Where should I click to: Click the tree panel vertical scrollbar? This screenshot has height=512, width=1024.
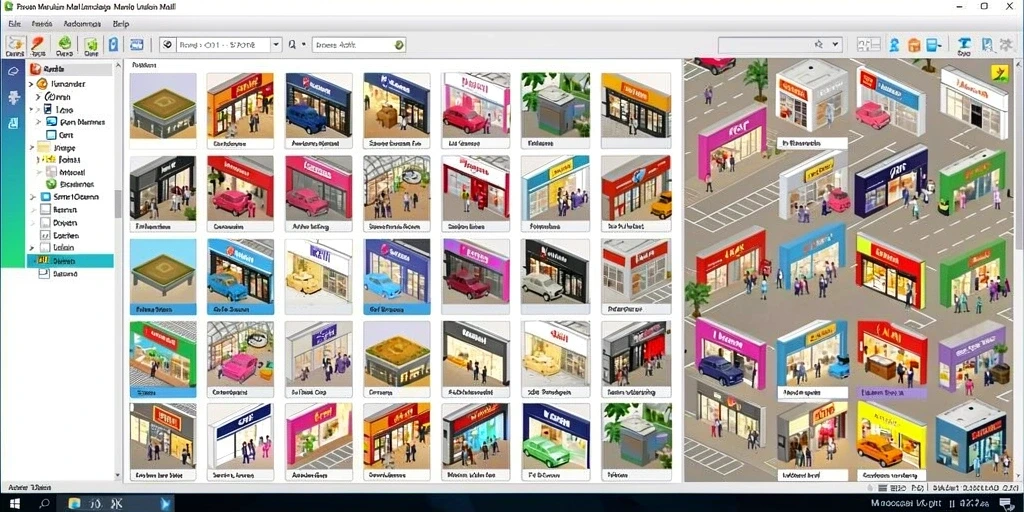point(118,204)
